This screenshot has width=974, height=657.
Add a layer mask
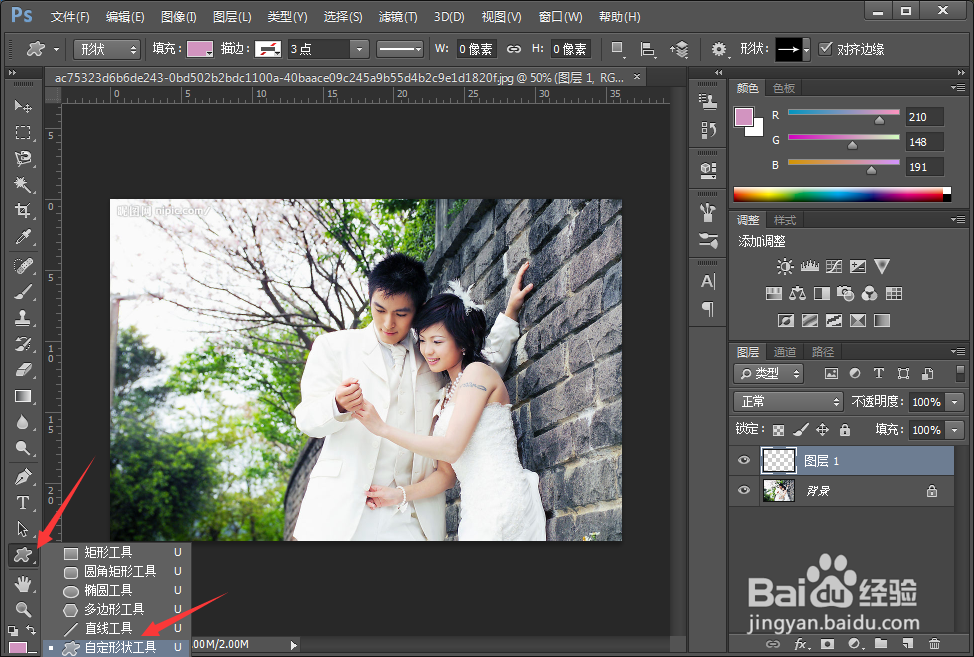tap(827, 643)
